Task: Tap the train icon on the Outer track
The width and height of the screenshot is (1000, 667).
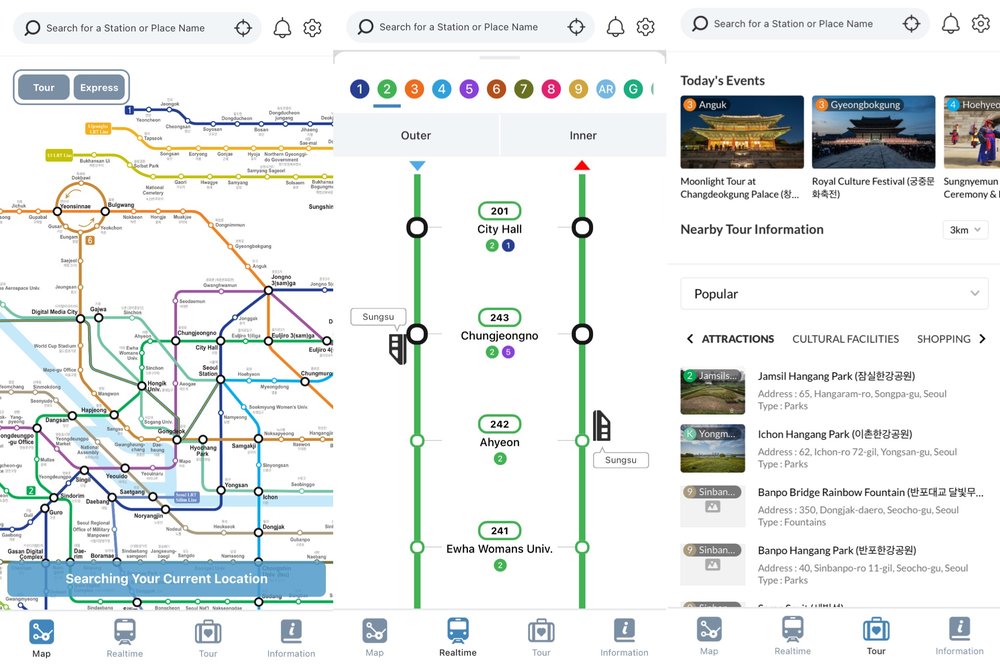Action: click(398, 348)
